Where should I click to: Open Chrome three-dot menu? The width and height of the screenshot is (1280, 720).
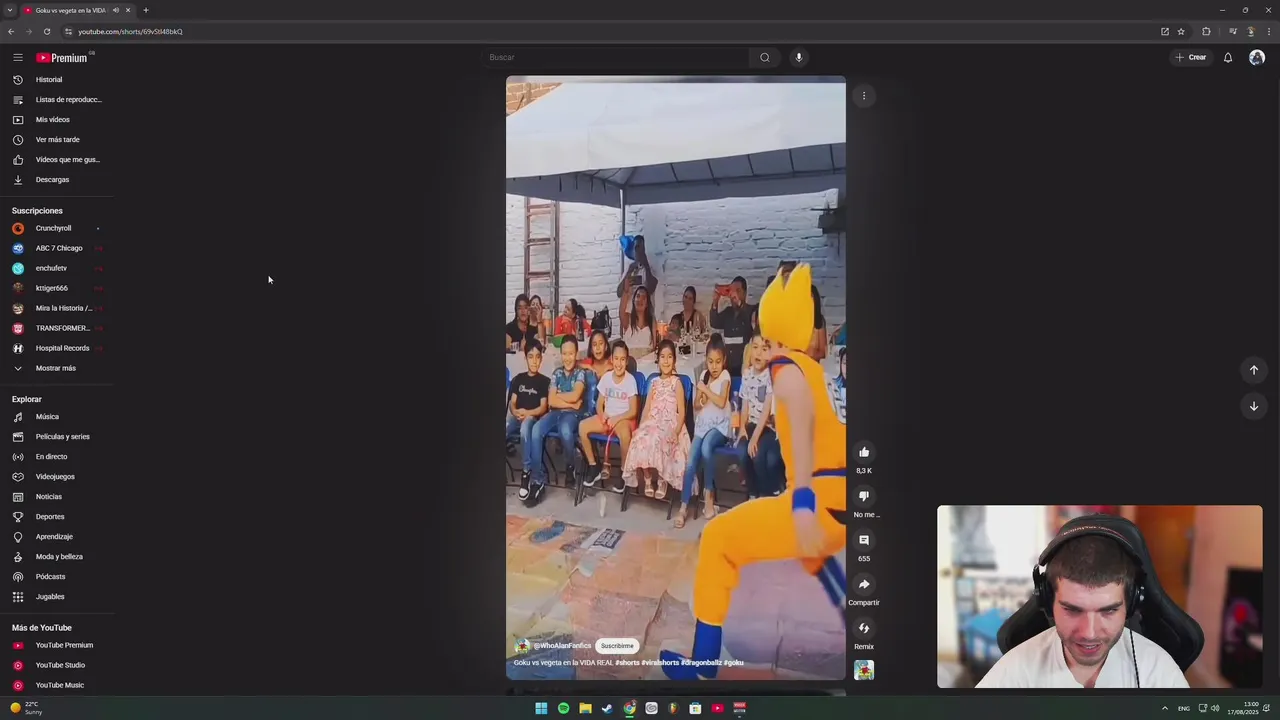coord(1269,31)
